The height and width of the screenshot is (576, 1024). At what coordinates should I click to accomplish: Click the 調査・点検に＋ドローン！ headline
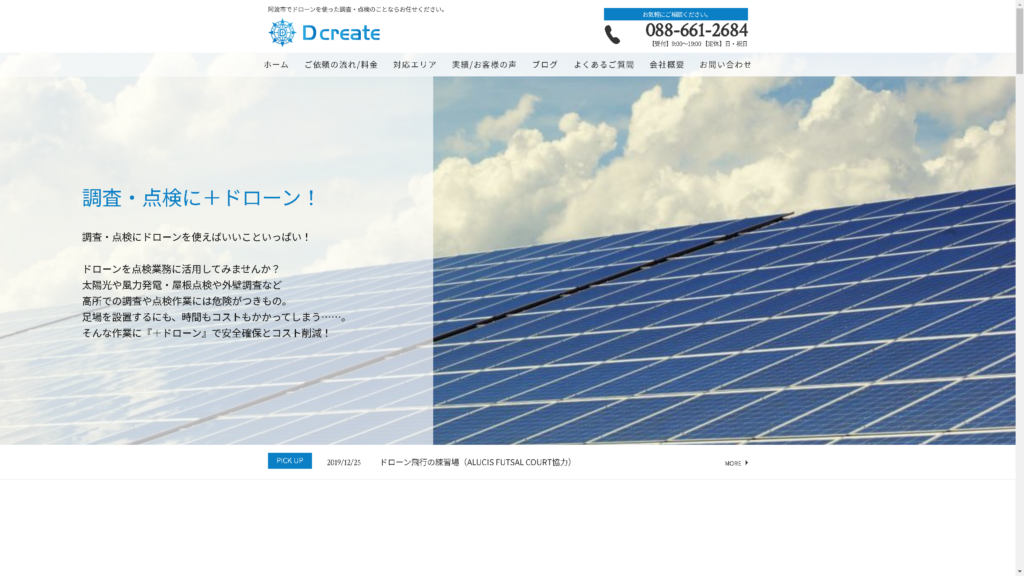click(x=200, y=198)
